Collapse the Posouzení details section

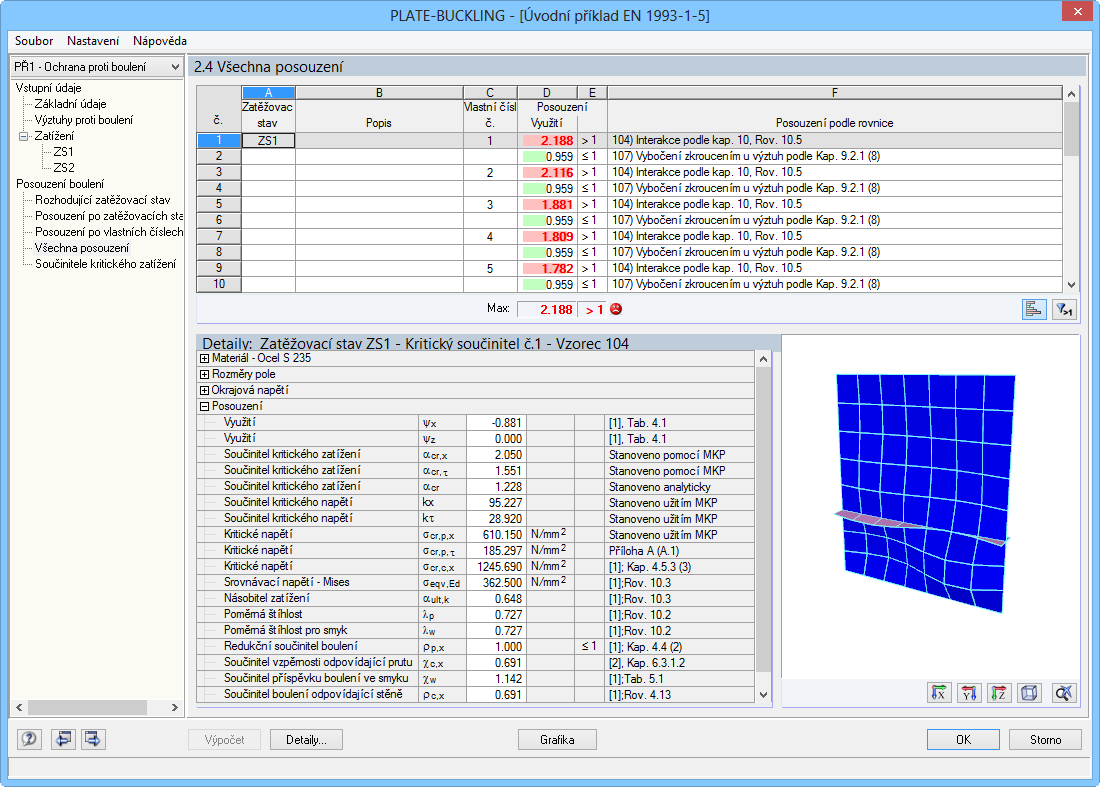coord(204,407)
